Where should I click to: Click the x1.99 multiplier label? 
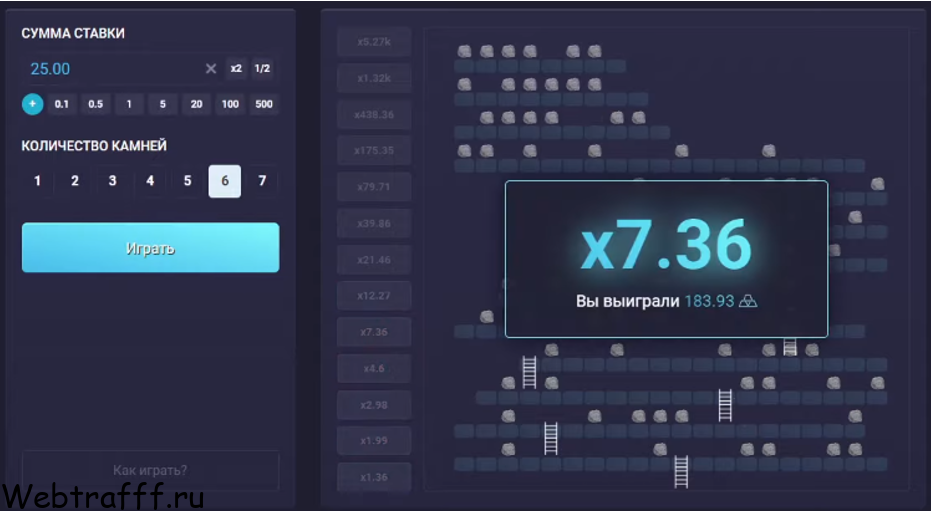click(374, 441)
